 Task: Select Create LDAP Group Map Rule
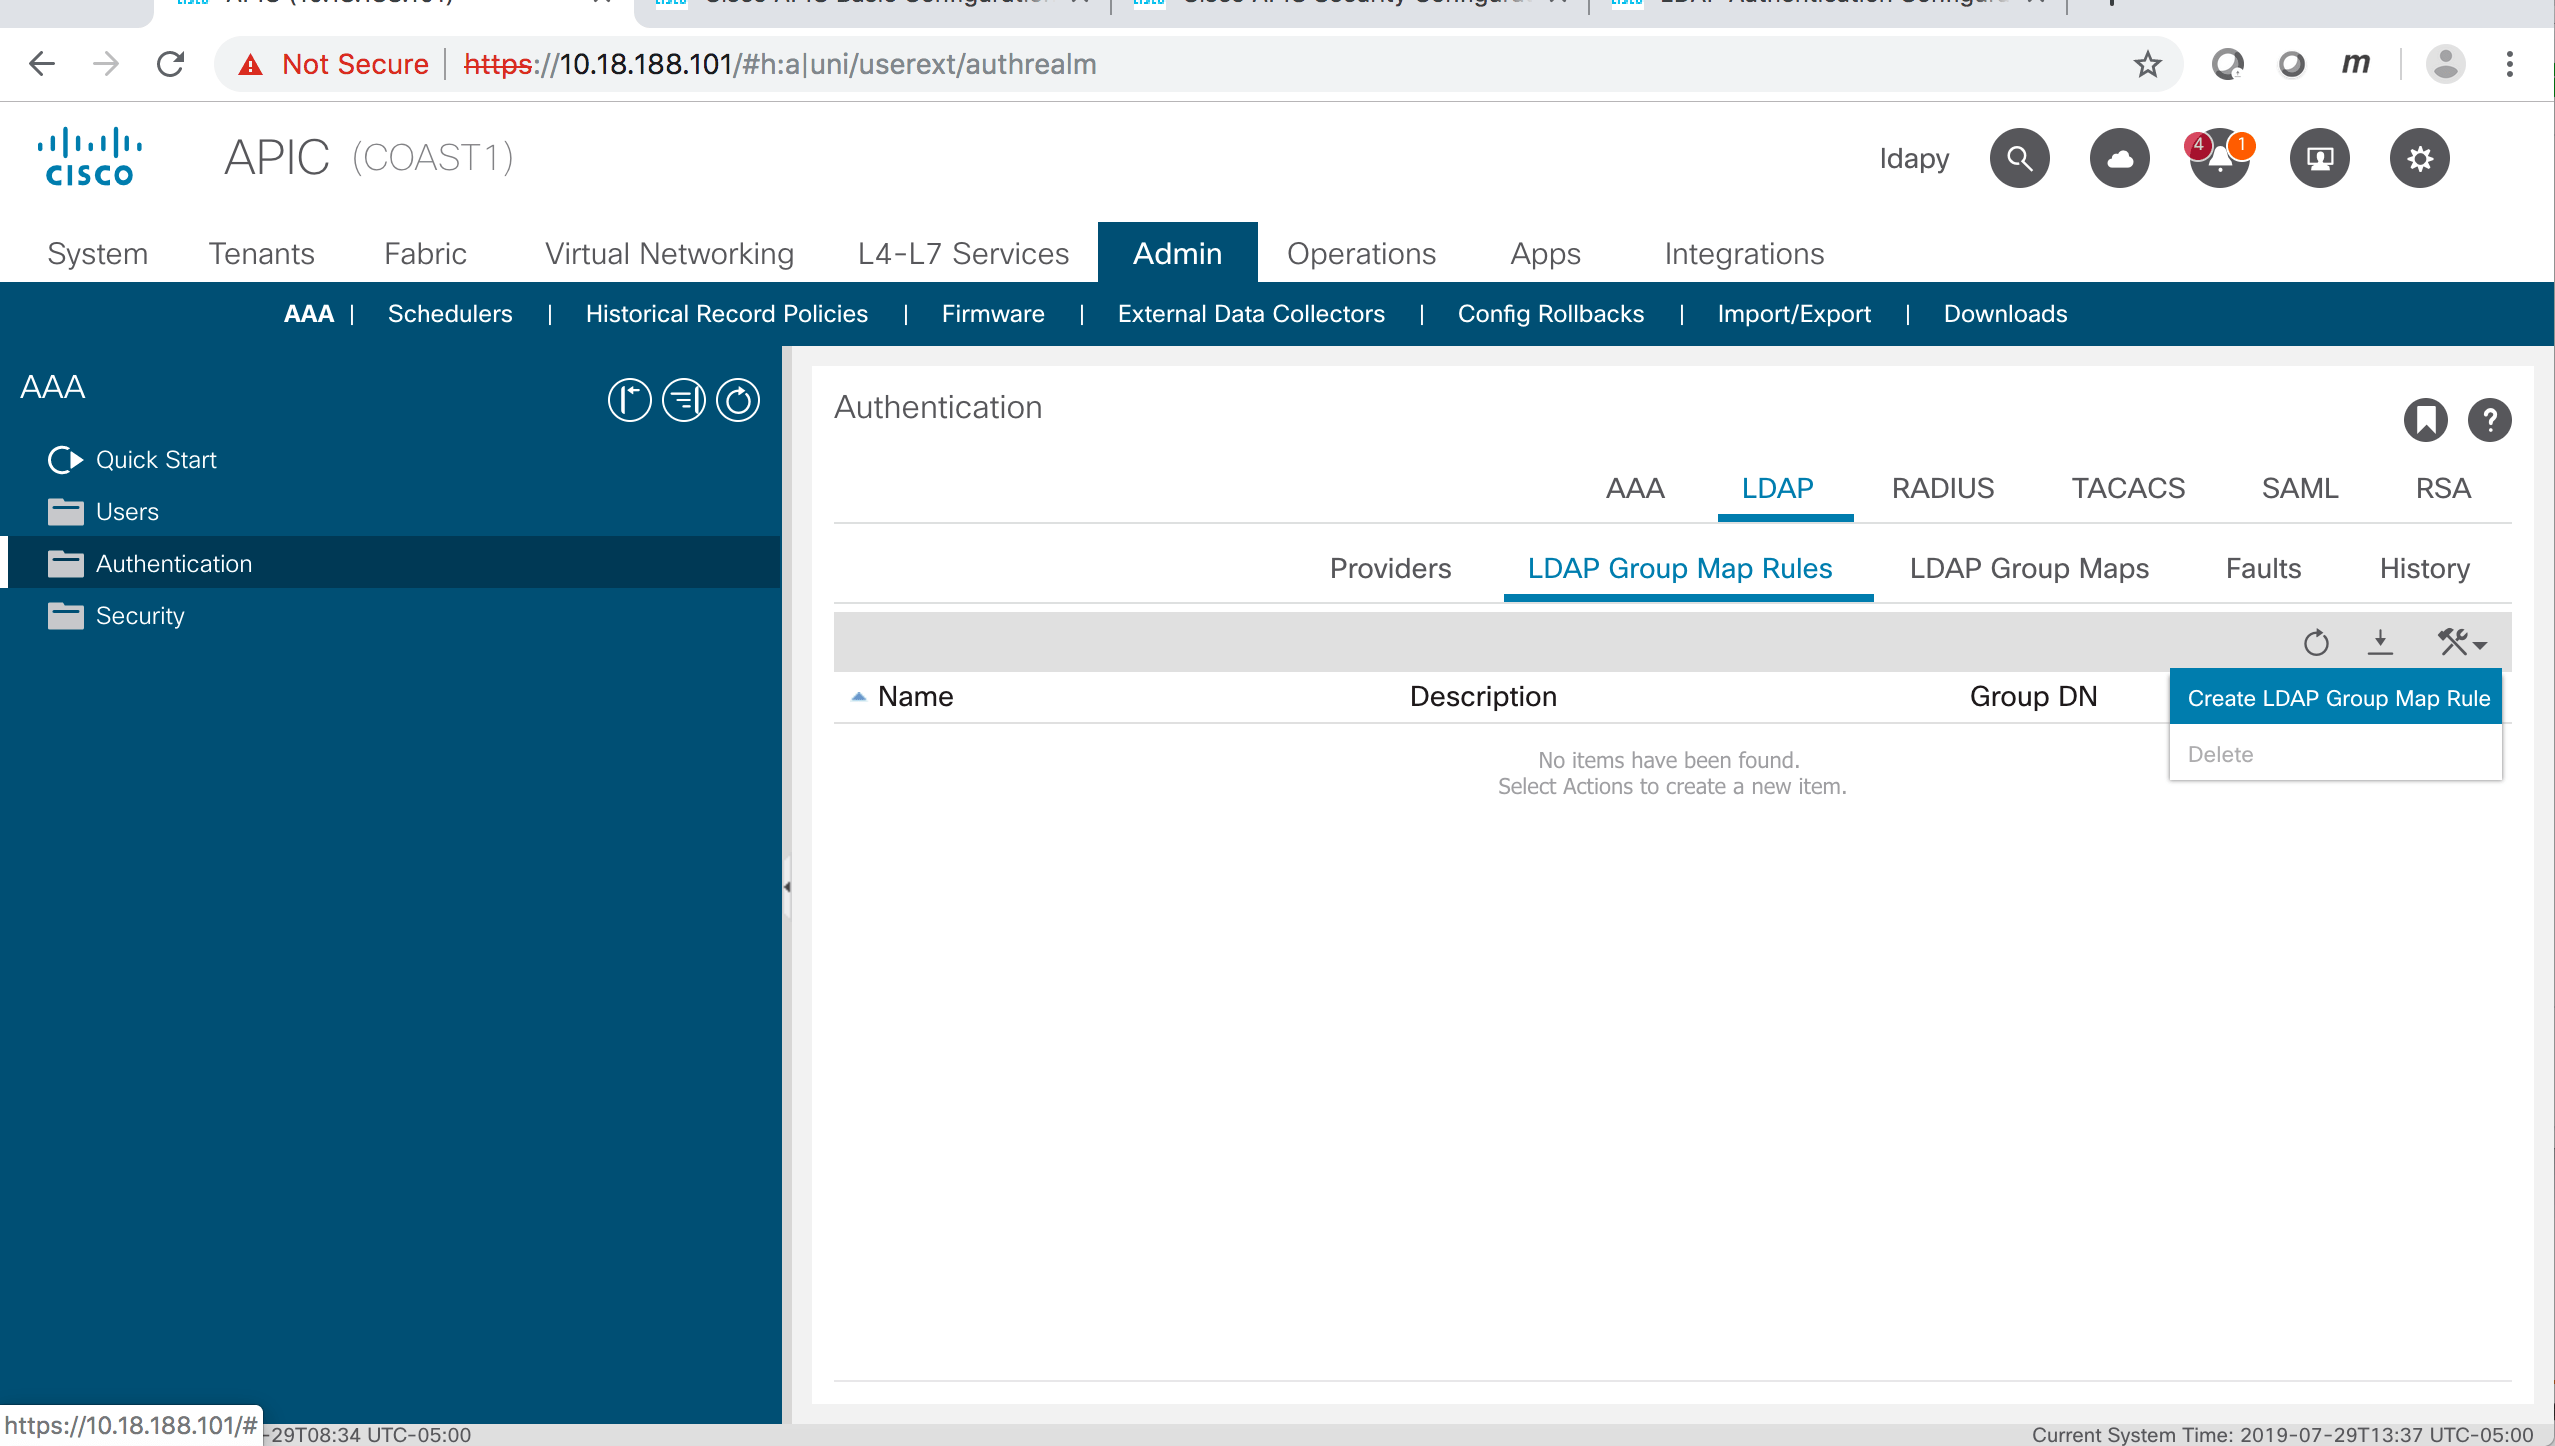click(2337, 698)
